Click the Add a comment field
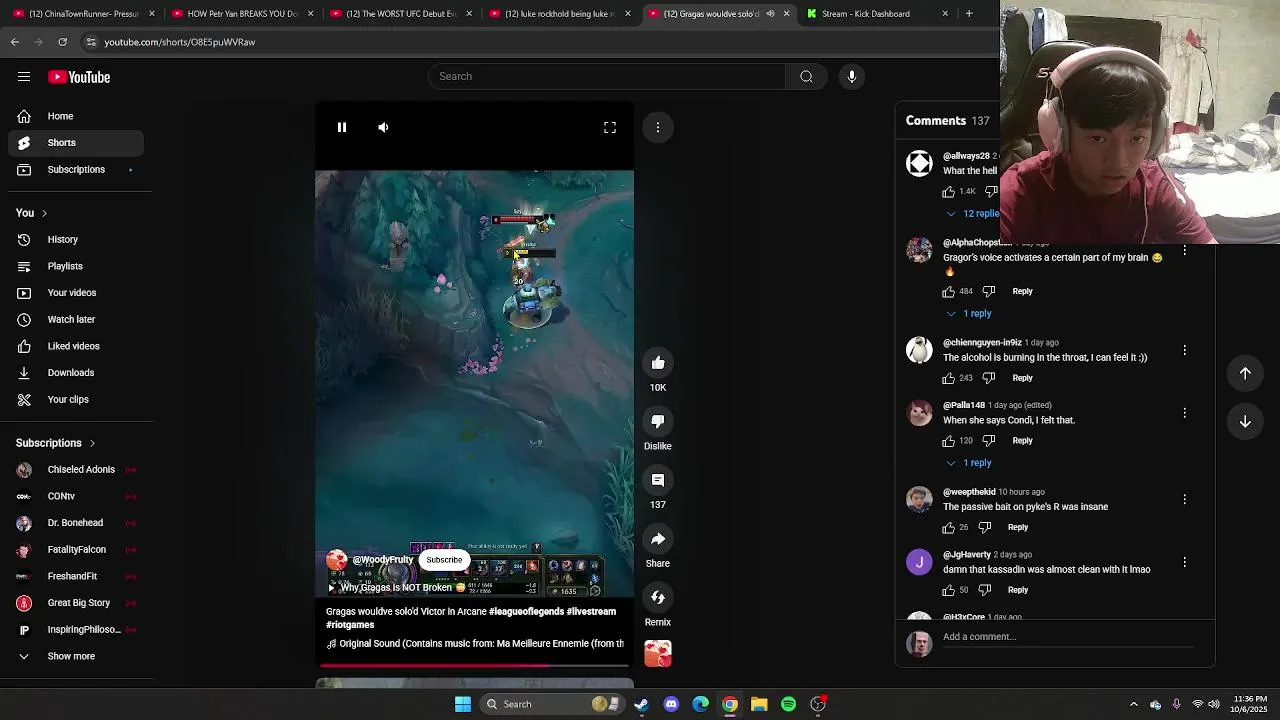Screen dimensions: 1280x720 pyautogui.click(x=1068, y=637)
